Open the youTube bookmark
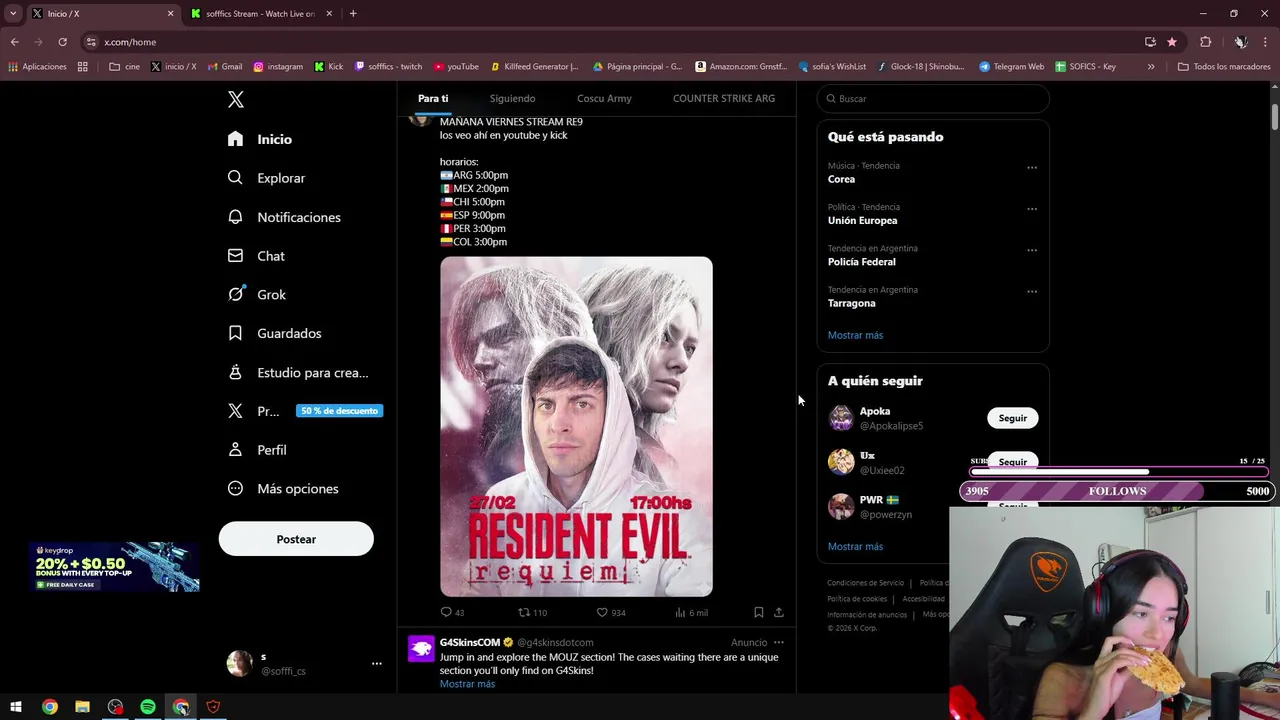1280x720 pixels. pyautogui.click(x=456, y=67)
